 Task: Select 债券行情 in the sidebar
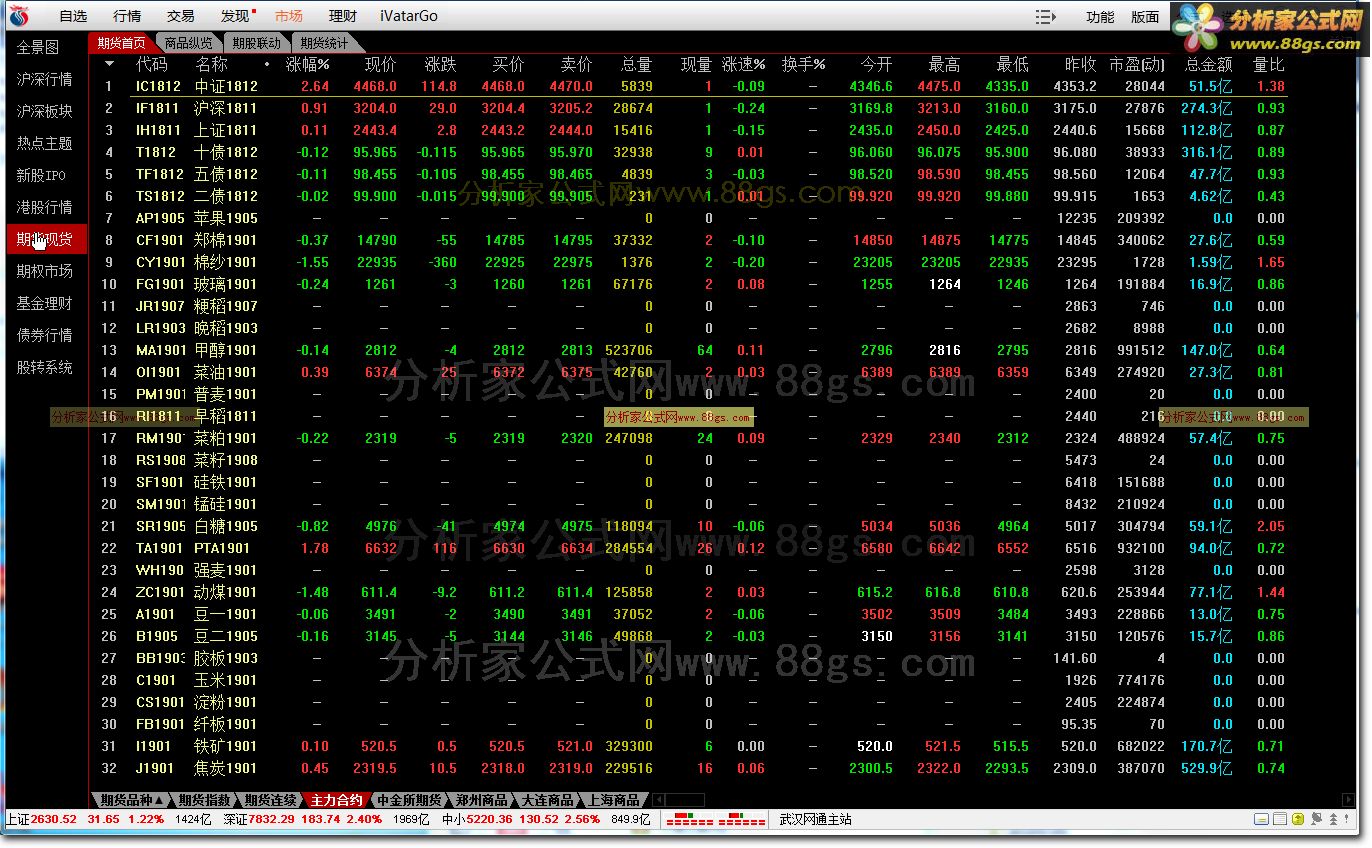tap(45, 335)
